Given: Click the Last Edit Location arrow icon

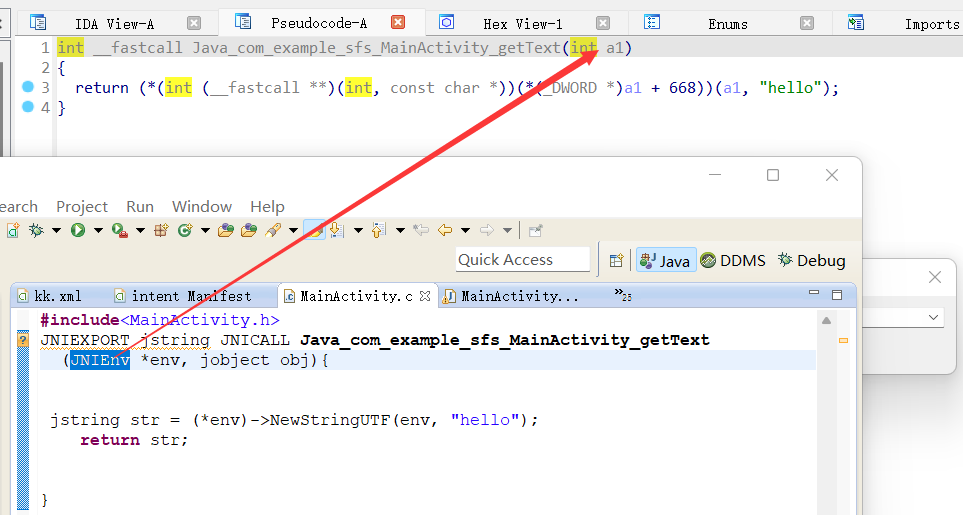Looking at the screenshot, I should tap(421, 231).
